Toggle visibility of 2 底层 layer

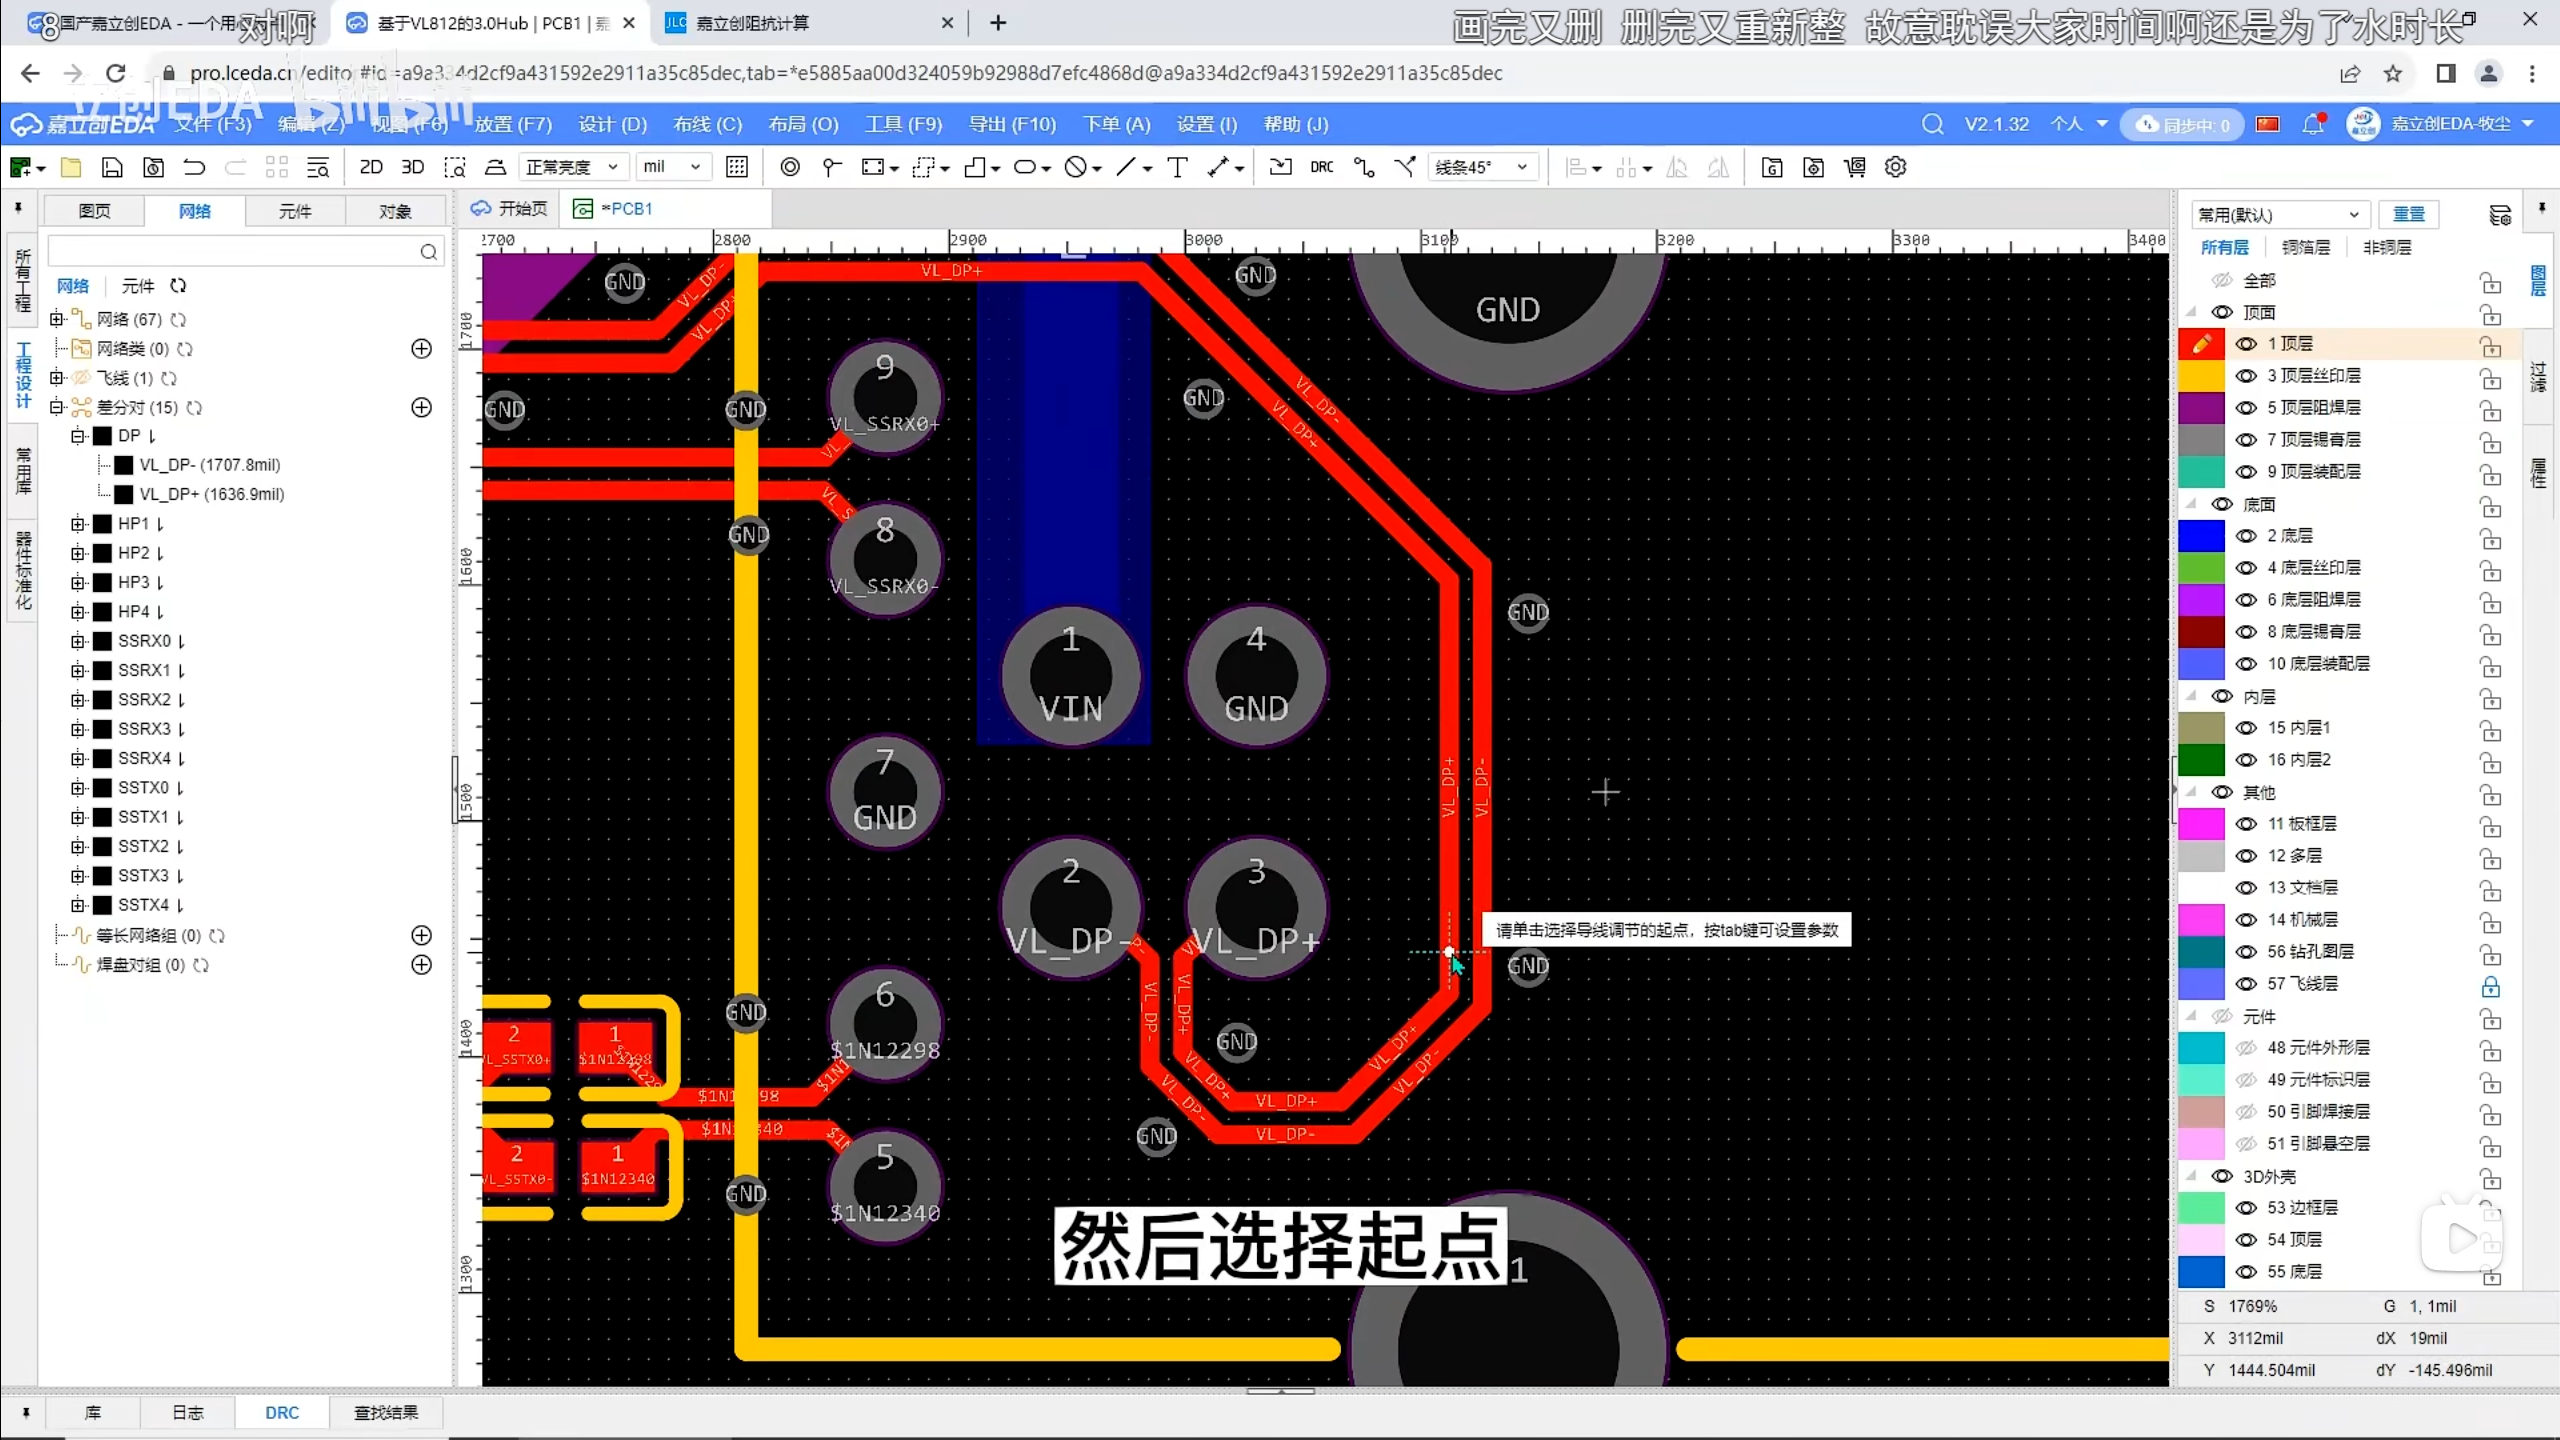2246,536
